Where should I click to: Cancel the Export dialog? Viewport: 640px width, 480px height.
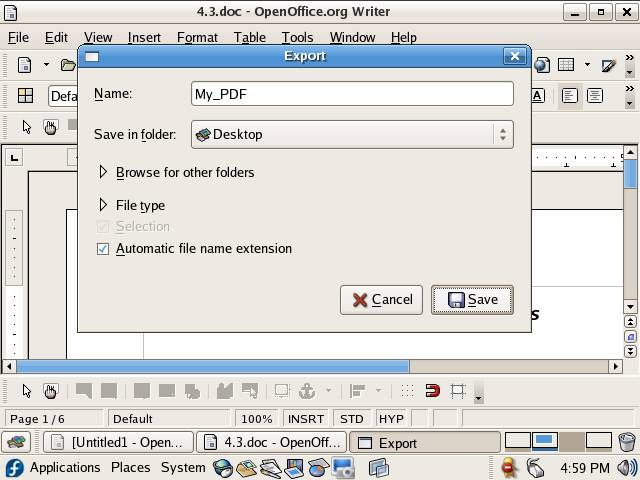(381, 300)
